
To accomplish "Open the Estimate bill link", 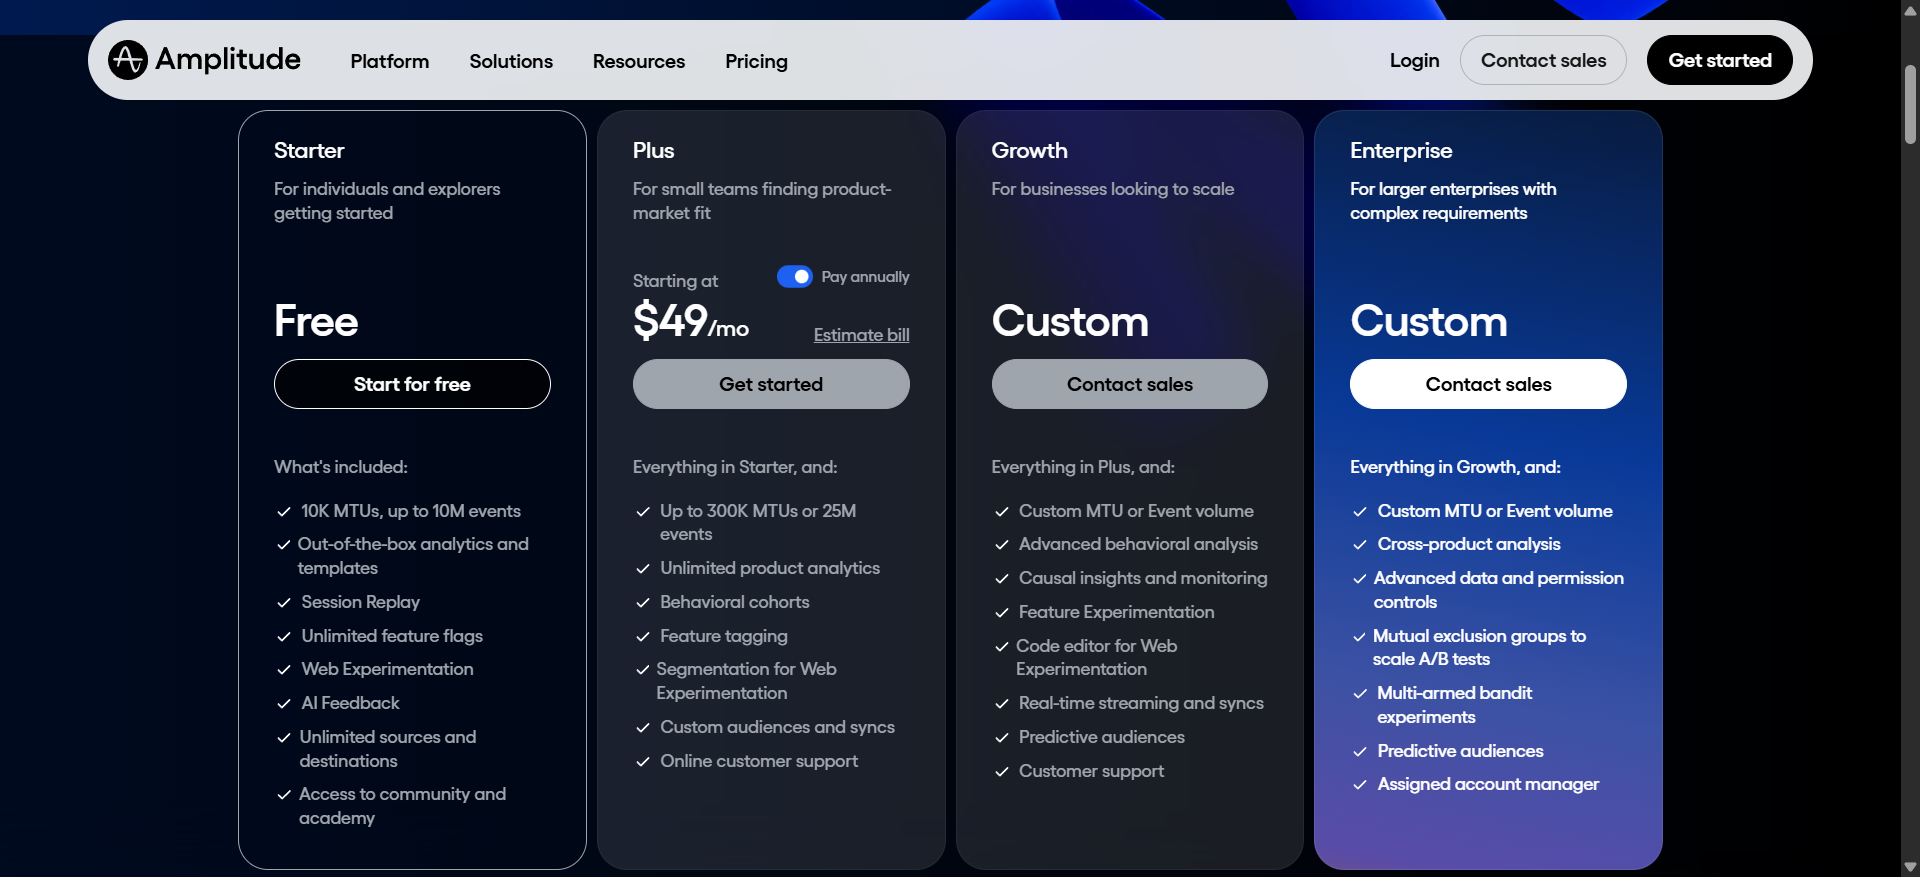I will pos(861,335).
